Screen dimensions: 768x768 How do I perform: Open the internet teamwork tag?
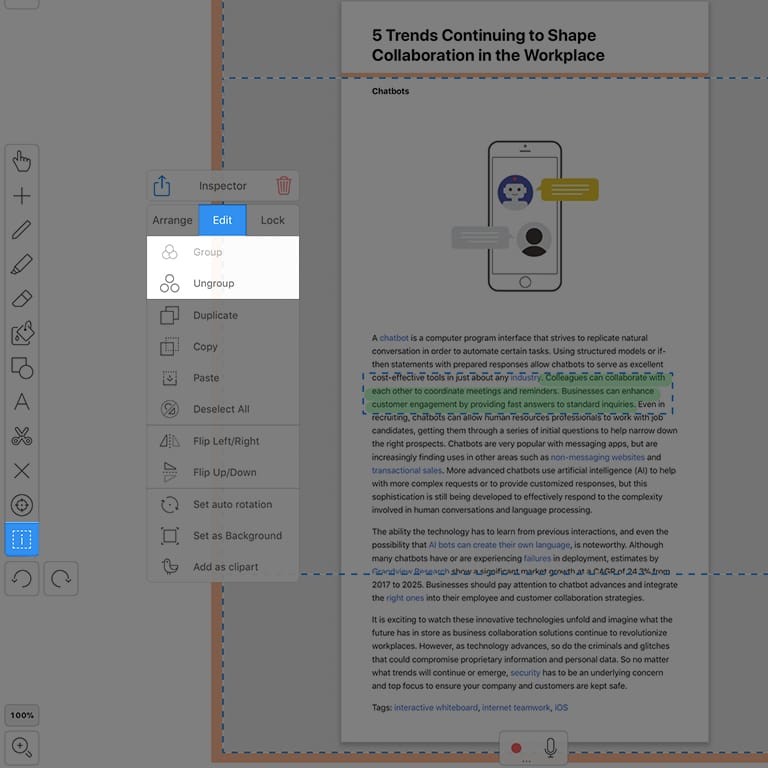[x=516, y=707]
